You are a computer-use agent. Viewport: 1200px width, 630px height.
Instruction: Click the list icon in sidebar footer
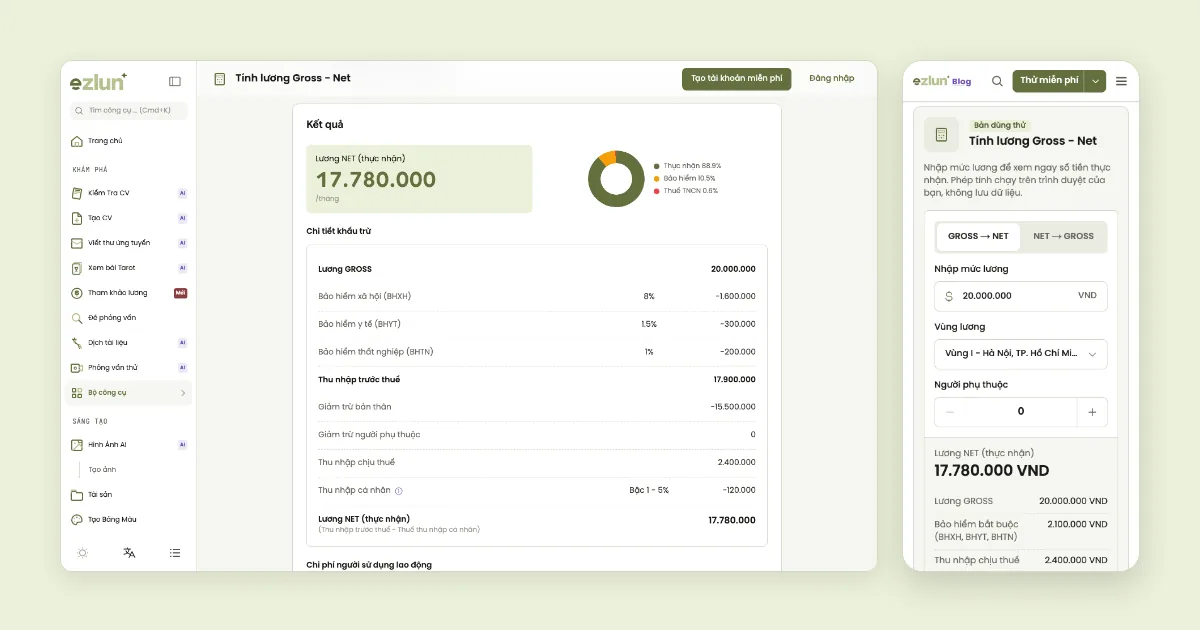(x=175, y=552)
